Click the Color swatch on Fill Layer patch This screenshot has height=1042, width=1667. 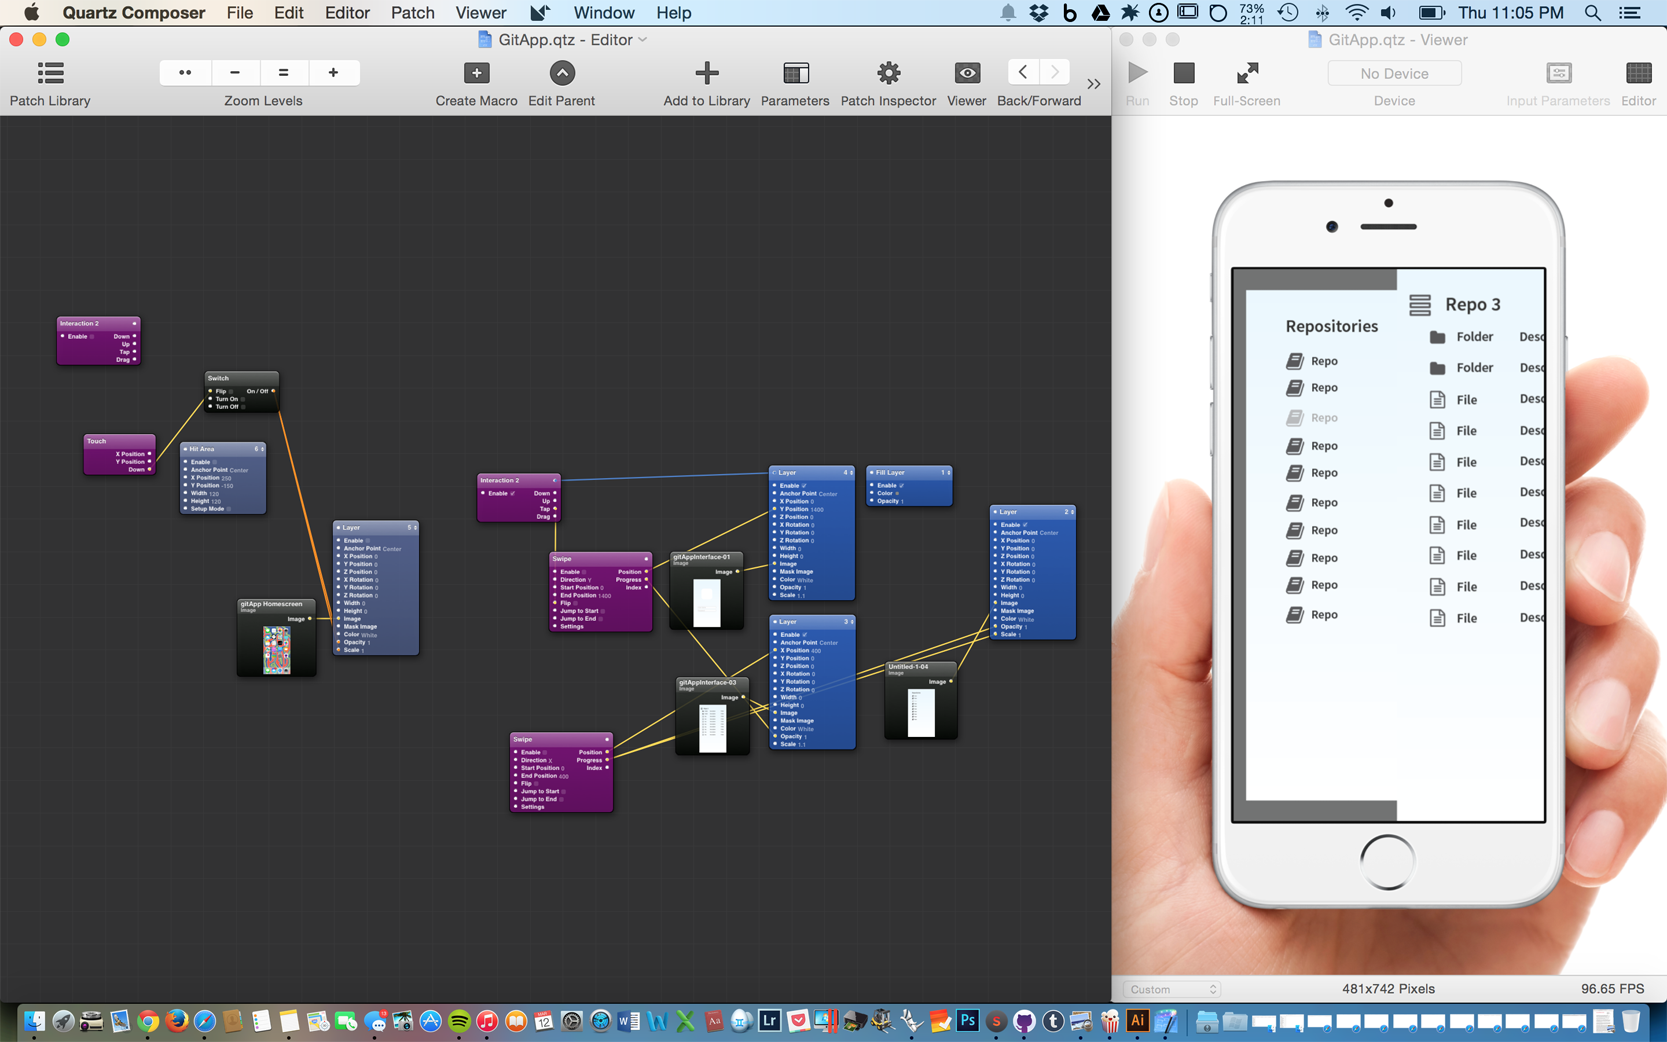pos(897,493)
